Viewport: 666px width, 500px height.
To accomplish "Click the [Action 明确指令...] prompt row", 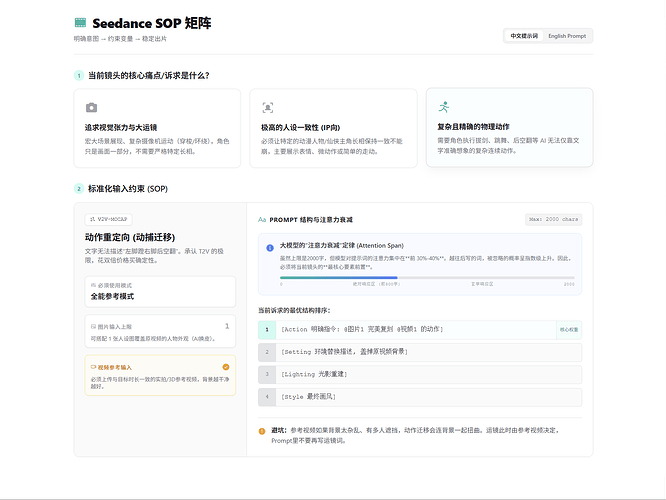I will point(420,330).
